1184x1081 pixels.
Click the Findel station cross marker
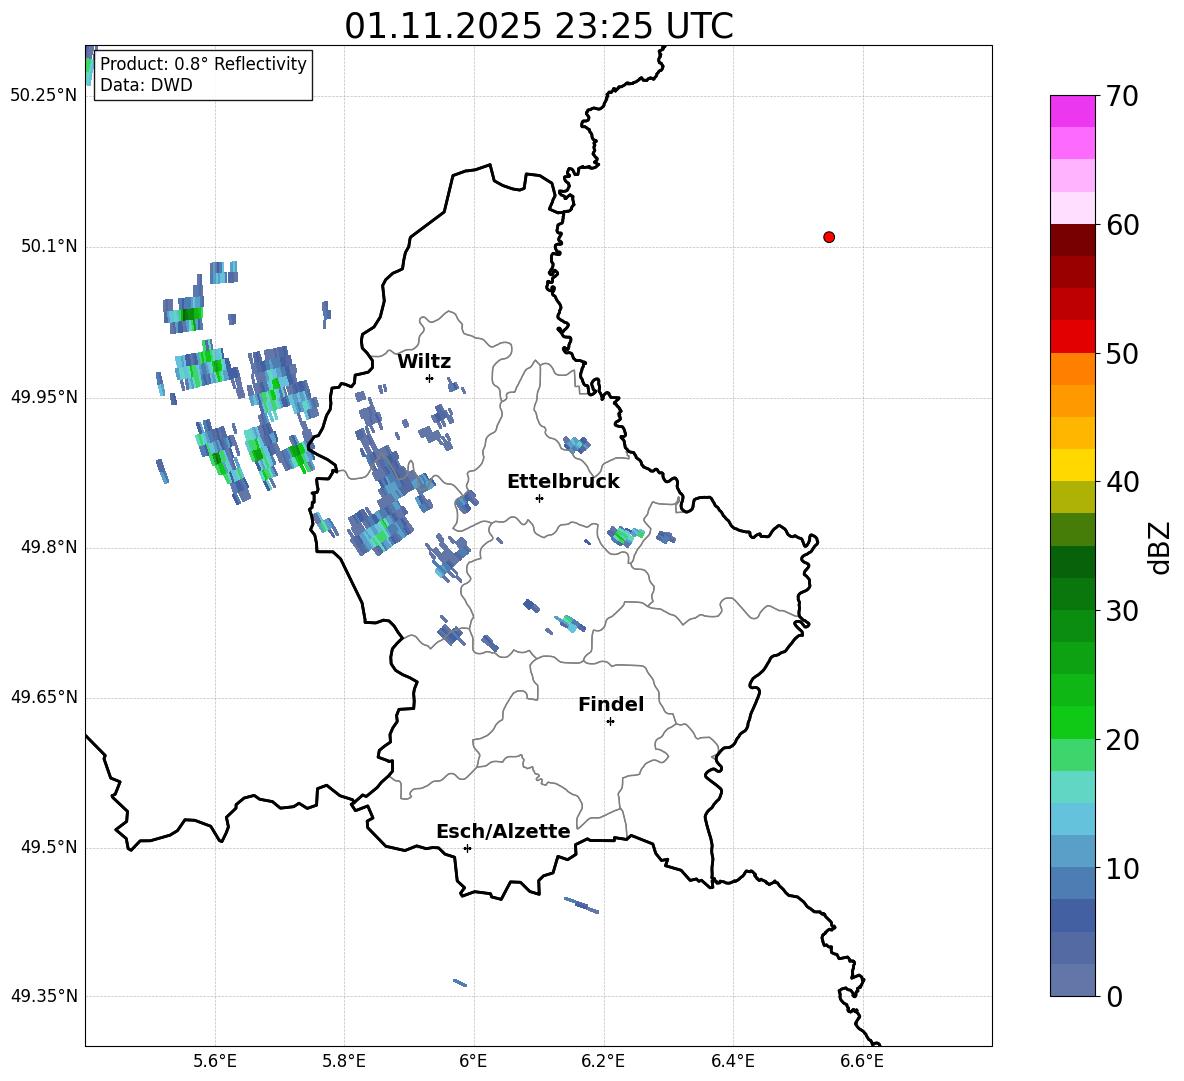[x=610, y=722]
